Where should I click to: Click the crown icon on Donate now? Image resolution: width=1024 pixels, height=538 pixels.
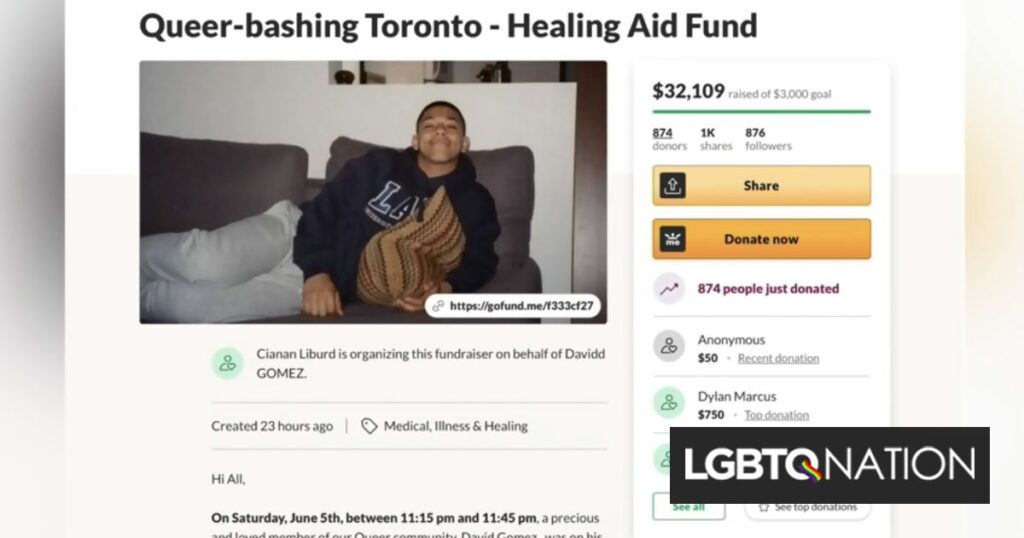pos(672,240)
